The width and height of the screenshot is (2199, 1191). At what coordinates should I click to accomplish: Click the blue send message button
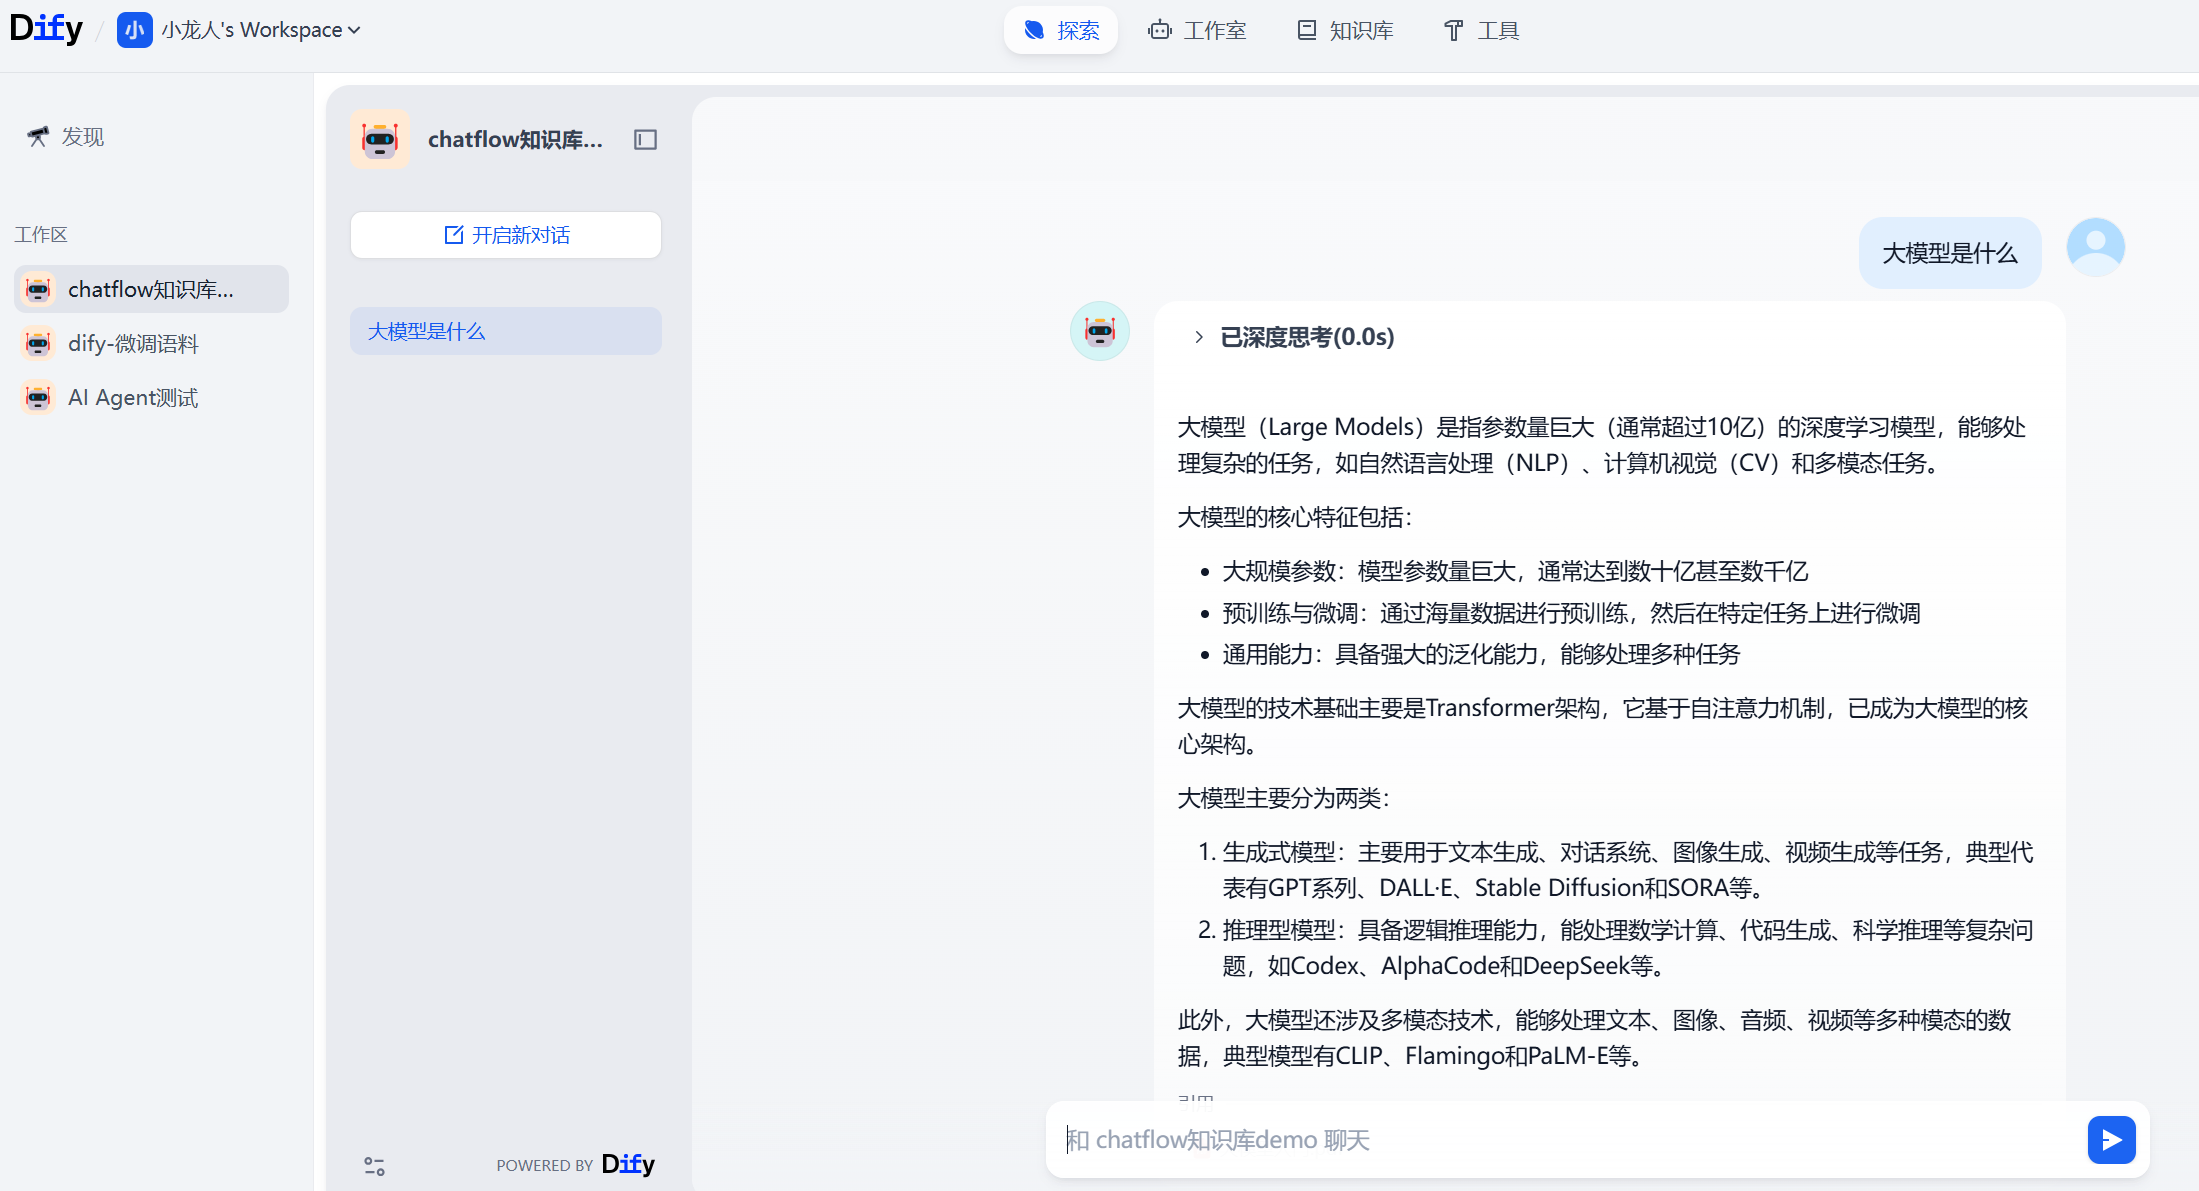pos(2111,1139)
